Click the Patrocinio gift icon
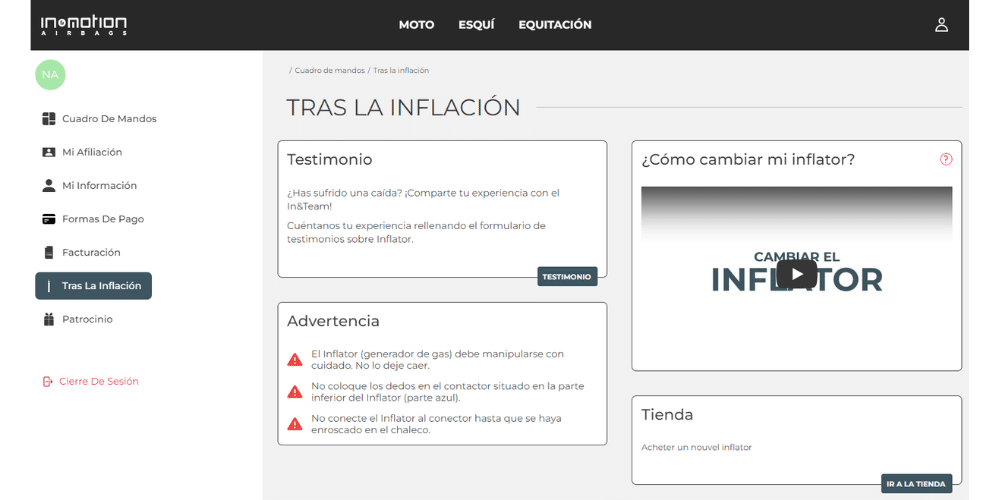 (49, 320)
